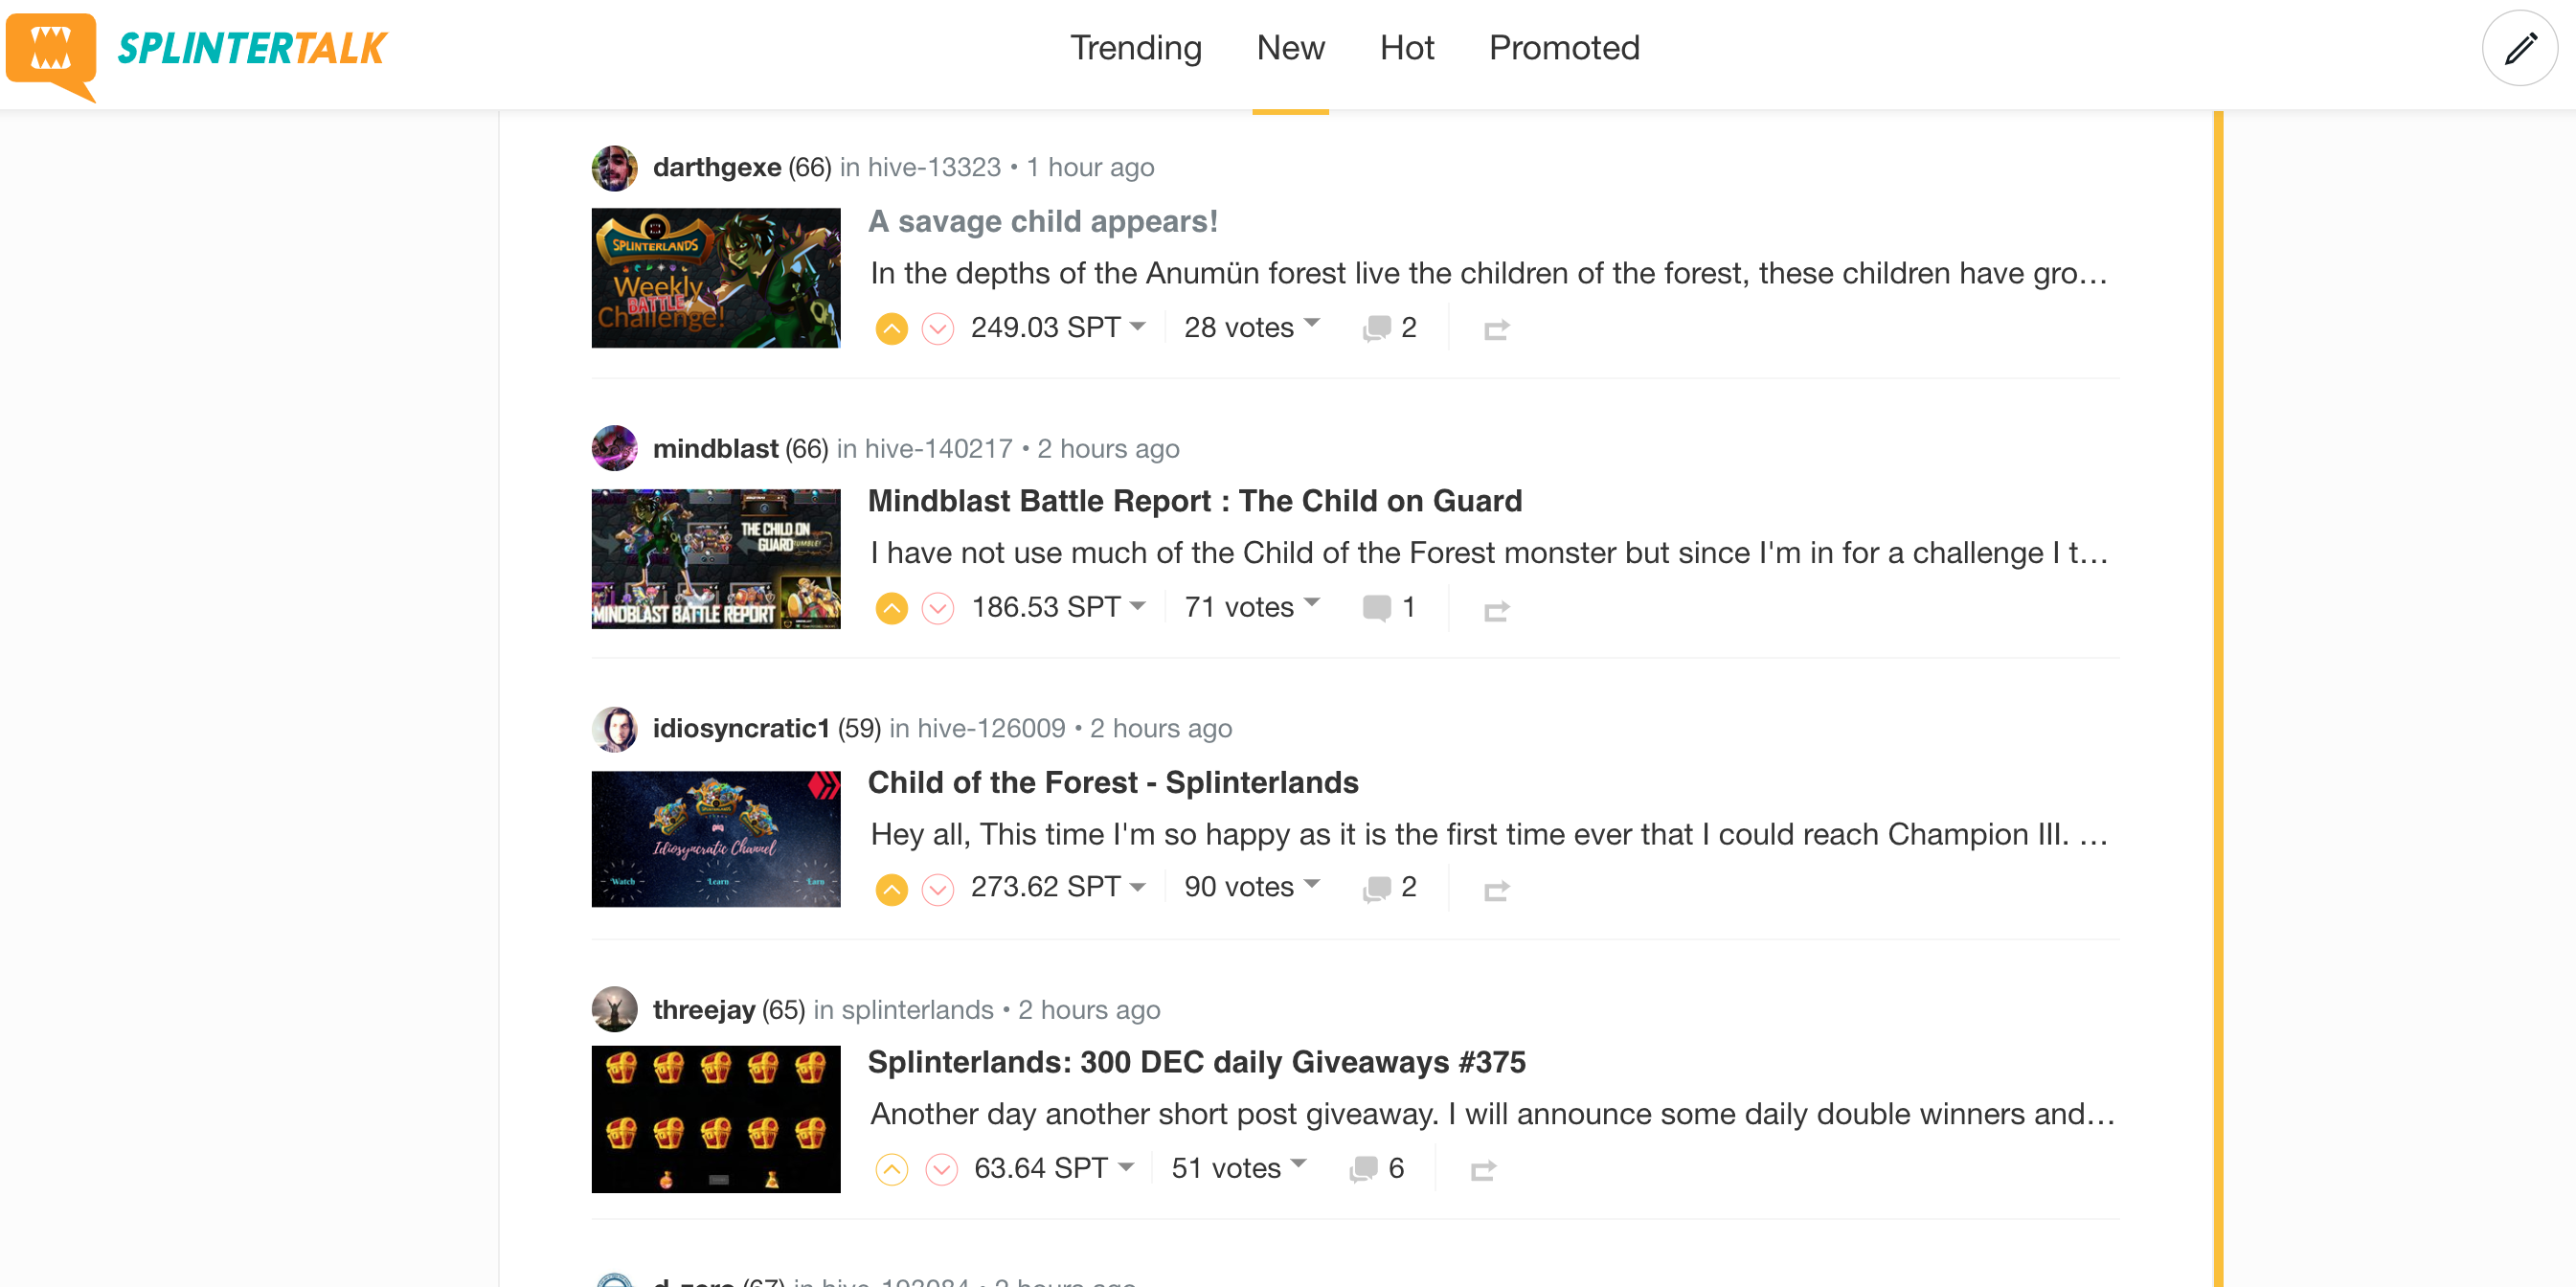2576x1287 pixels.
Task: Show the 51 votes list
Action: 1239,1168
